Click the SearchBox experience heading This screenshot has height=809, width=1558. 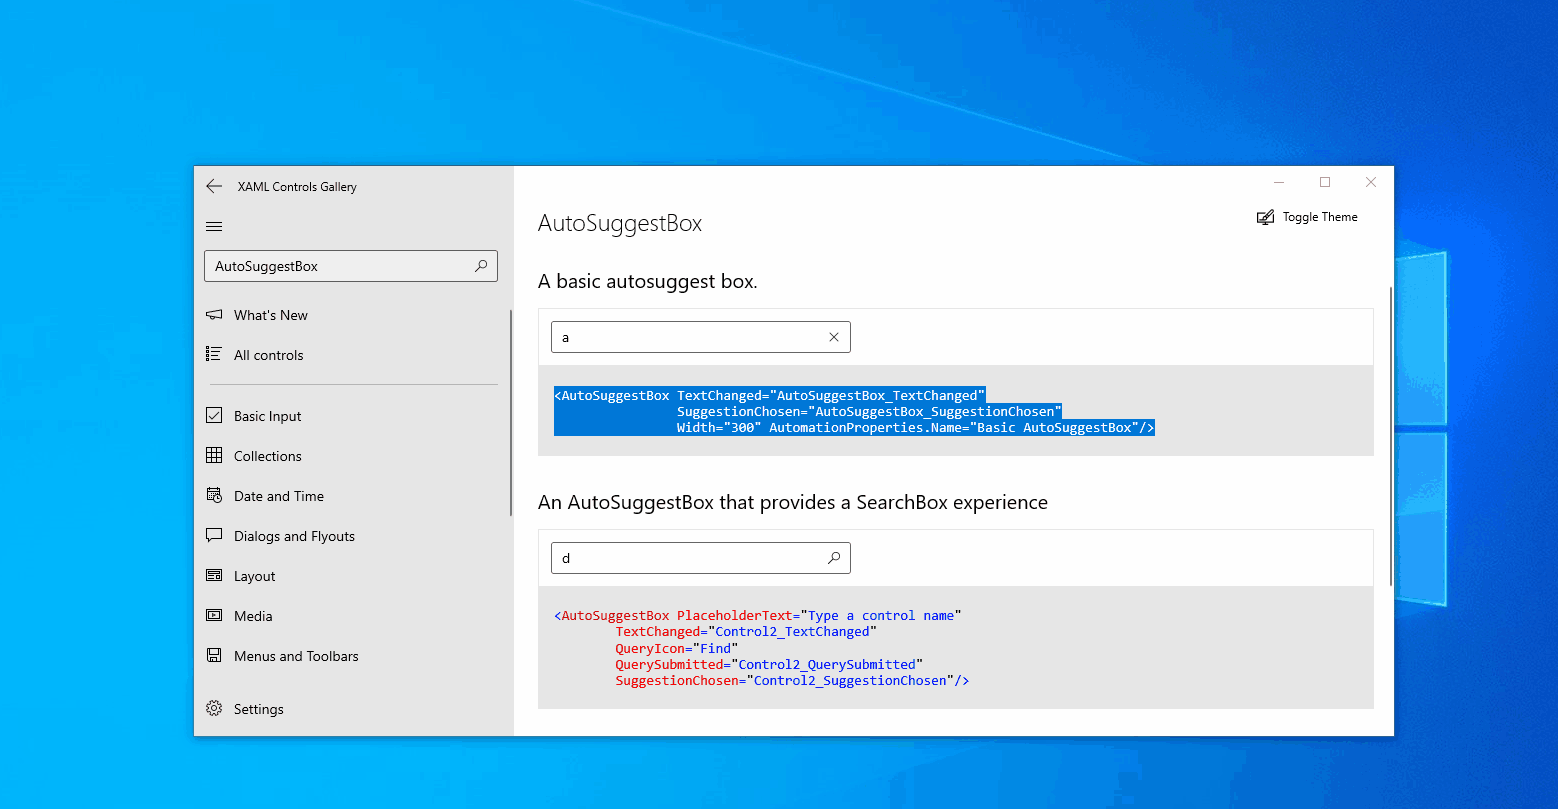pos(793,502)
